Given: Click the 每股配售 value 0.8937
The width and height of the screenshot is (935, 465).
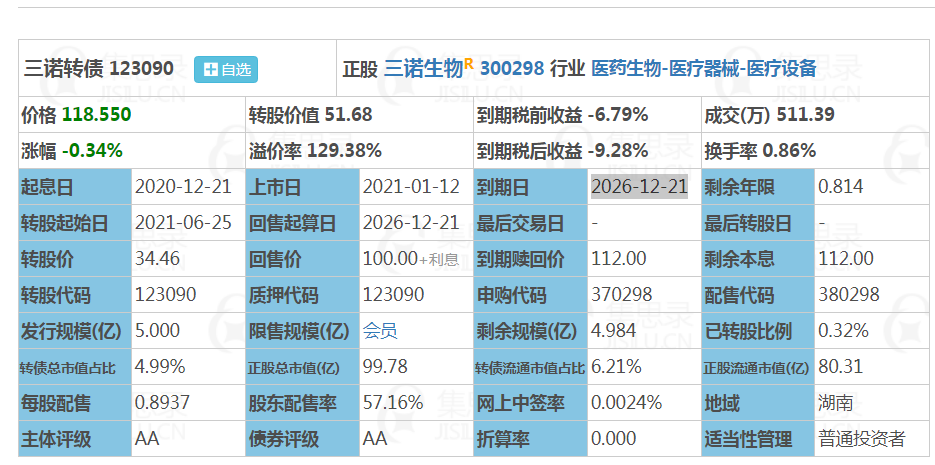Looking at the screenshot, I should pos(162,402).
